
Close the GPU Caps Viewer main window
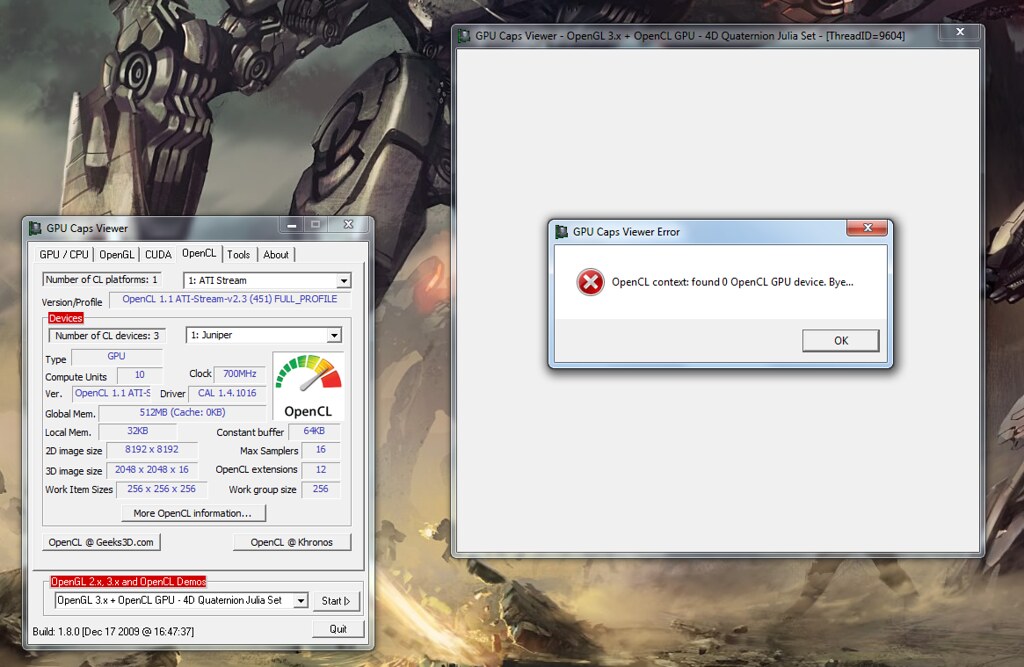349,225
